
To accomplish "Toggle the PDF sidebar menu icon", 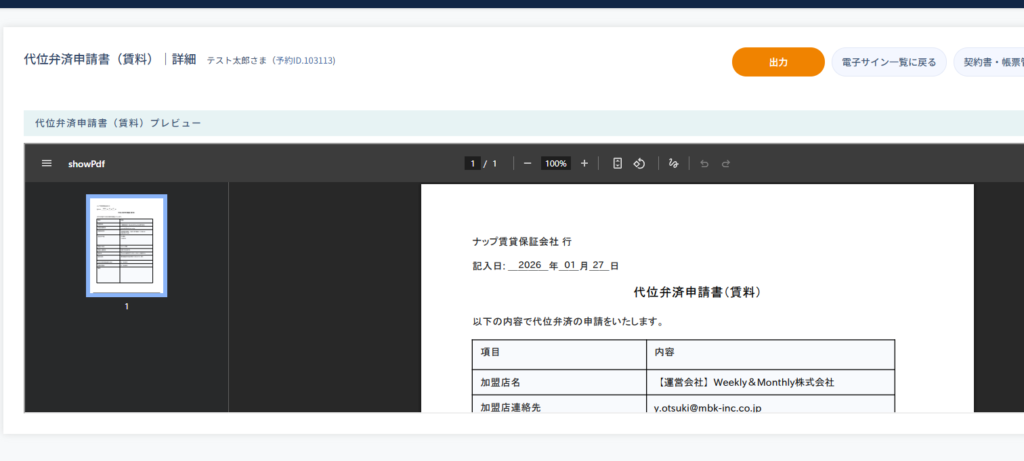I will (x=46, y=163).
